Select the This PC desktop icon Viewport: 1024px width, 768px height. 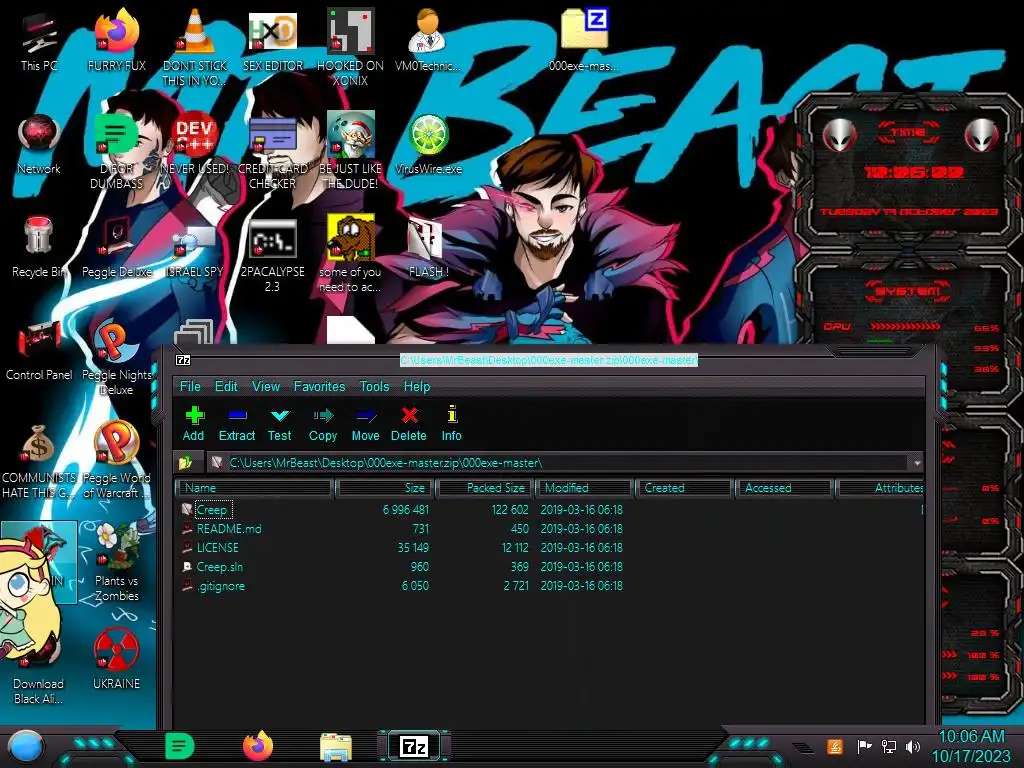[x=39, y=42]
